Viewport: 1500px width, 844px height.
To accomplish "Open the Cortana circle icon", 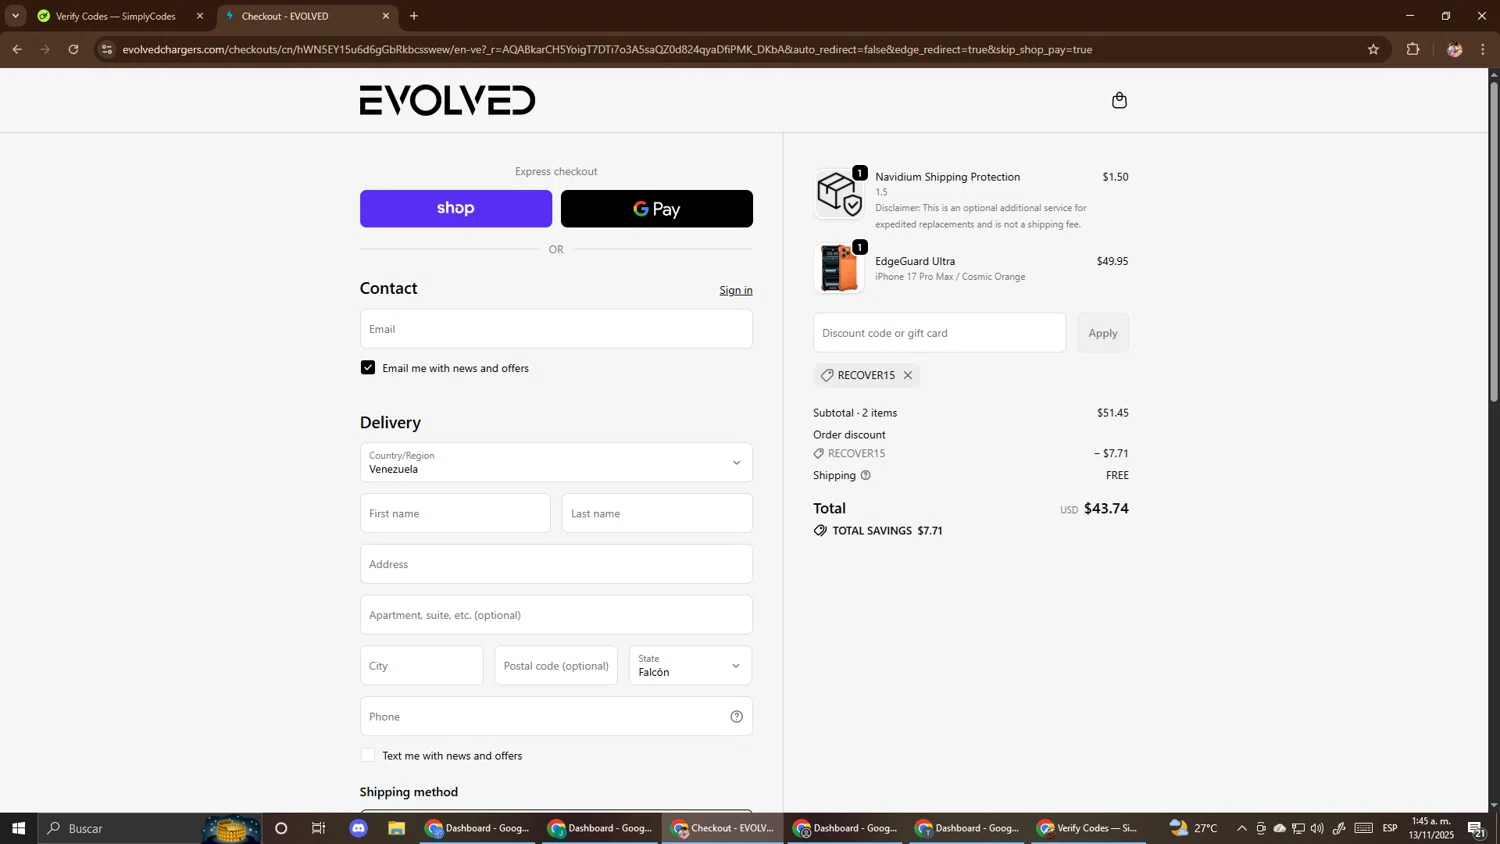I will [281, 828].
